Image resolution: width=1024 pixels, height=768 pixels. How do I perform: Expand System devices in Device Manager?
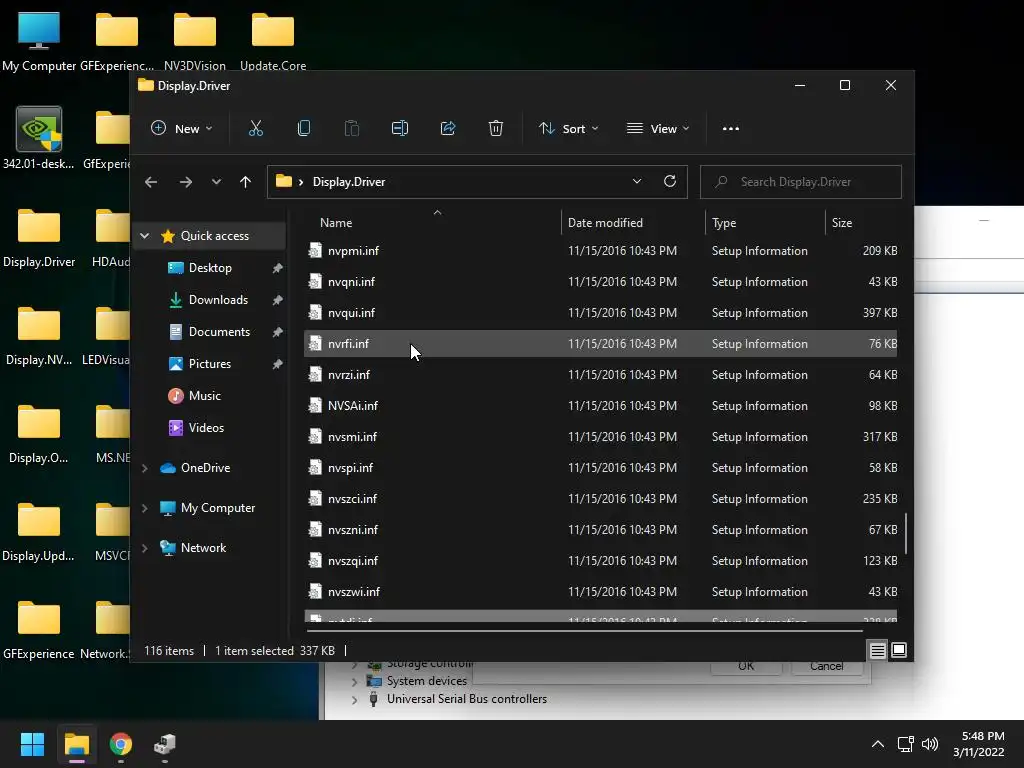pyautogui.click(x=355, y=681)
